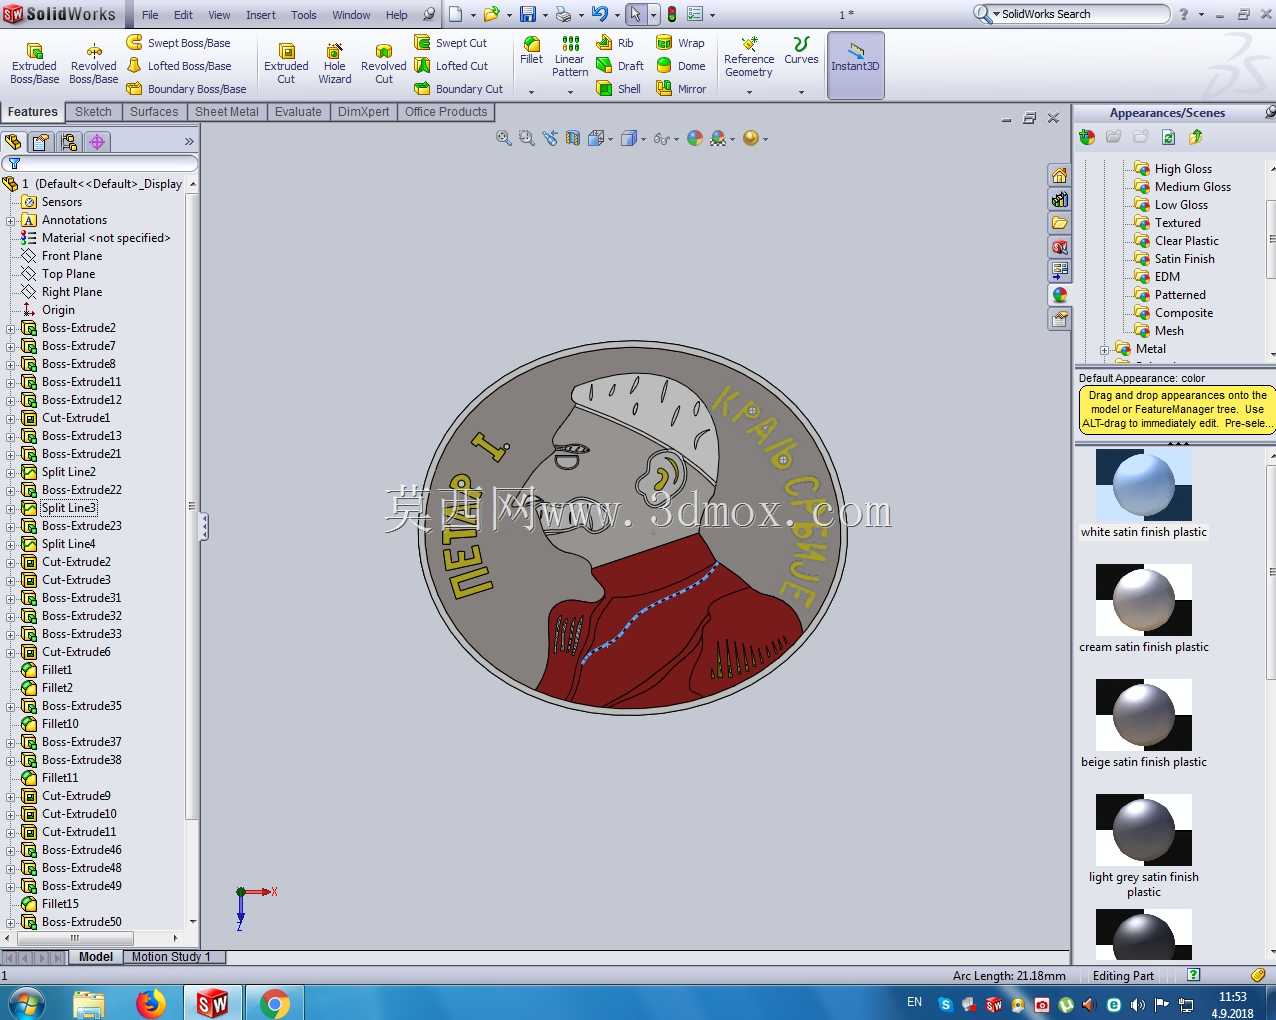This screenshot has height=1020, width=1276.
Task: Select the Extruded Boss/Base tool
Action: tap(34, 64)
